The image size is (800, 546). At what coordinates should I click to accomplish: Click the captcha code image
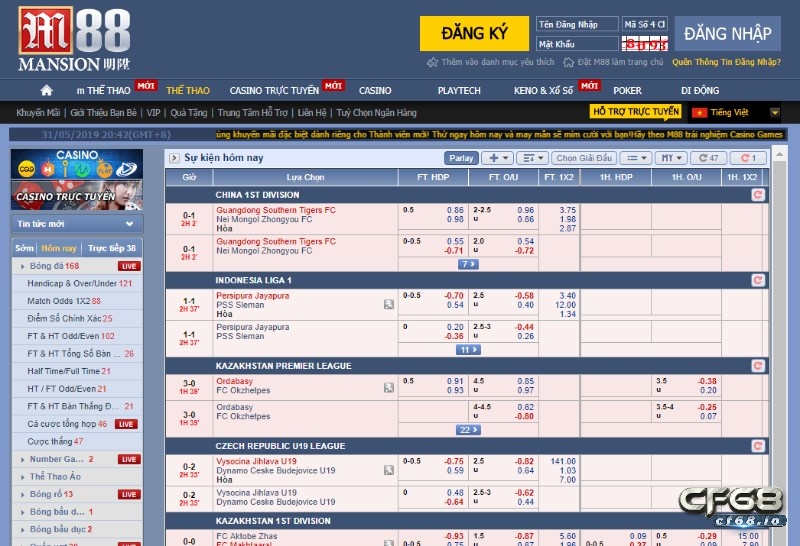[x=645, y=44]
